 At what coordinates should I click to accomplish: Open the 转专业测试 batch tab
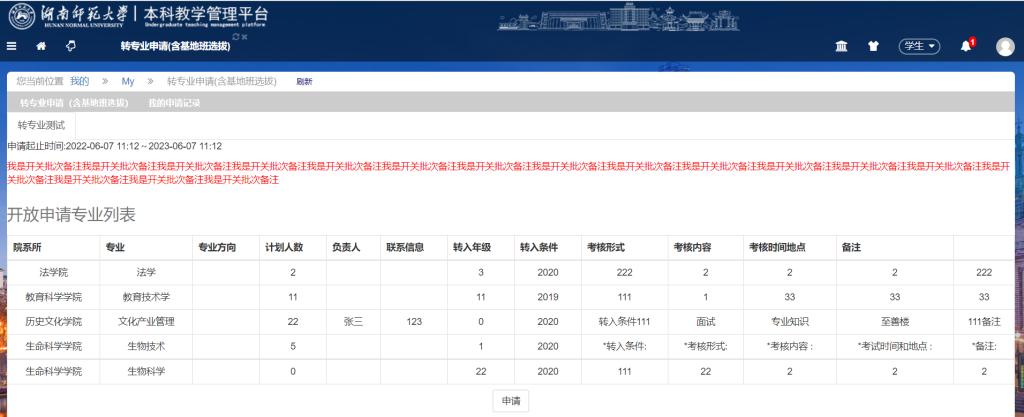(41, 126)
